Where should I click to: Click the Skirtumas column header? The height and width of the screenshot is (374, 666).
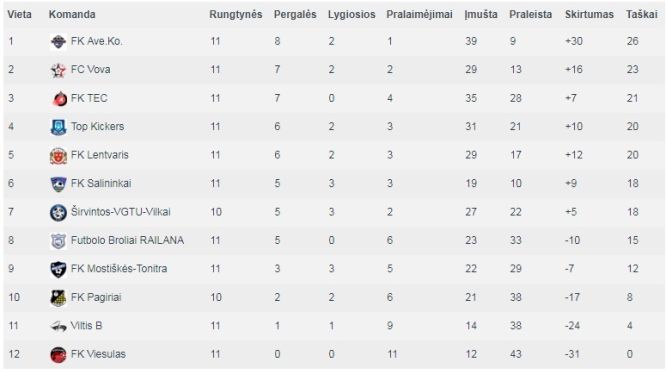pos(589,14)
